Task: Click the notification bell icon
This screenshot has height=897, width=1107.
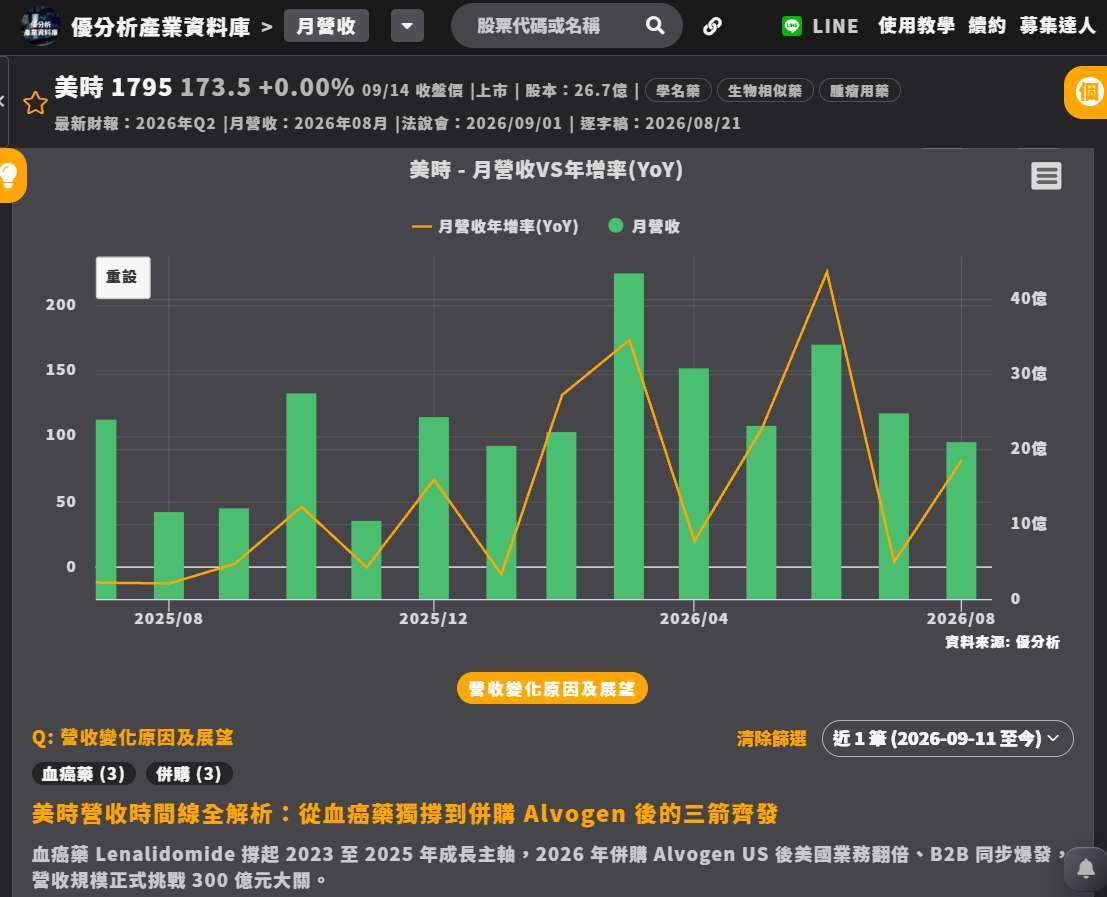Action: 1086,868
